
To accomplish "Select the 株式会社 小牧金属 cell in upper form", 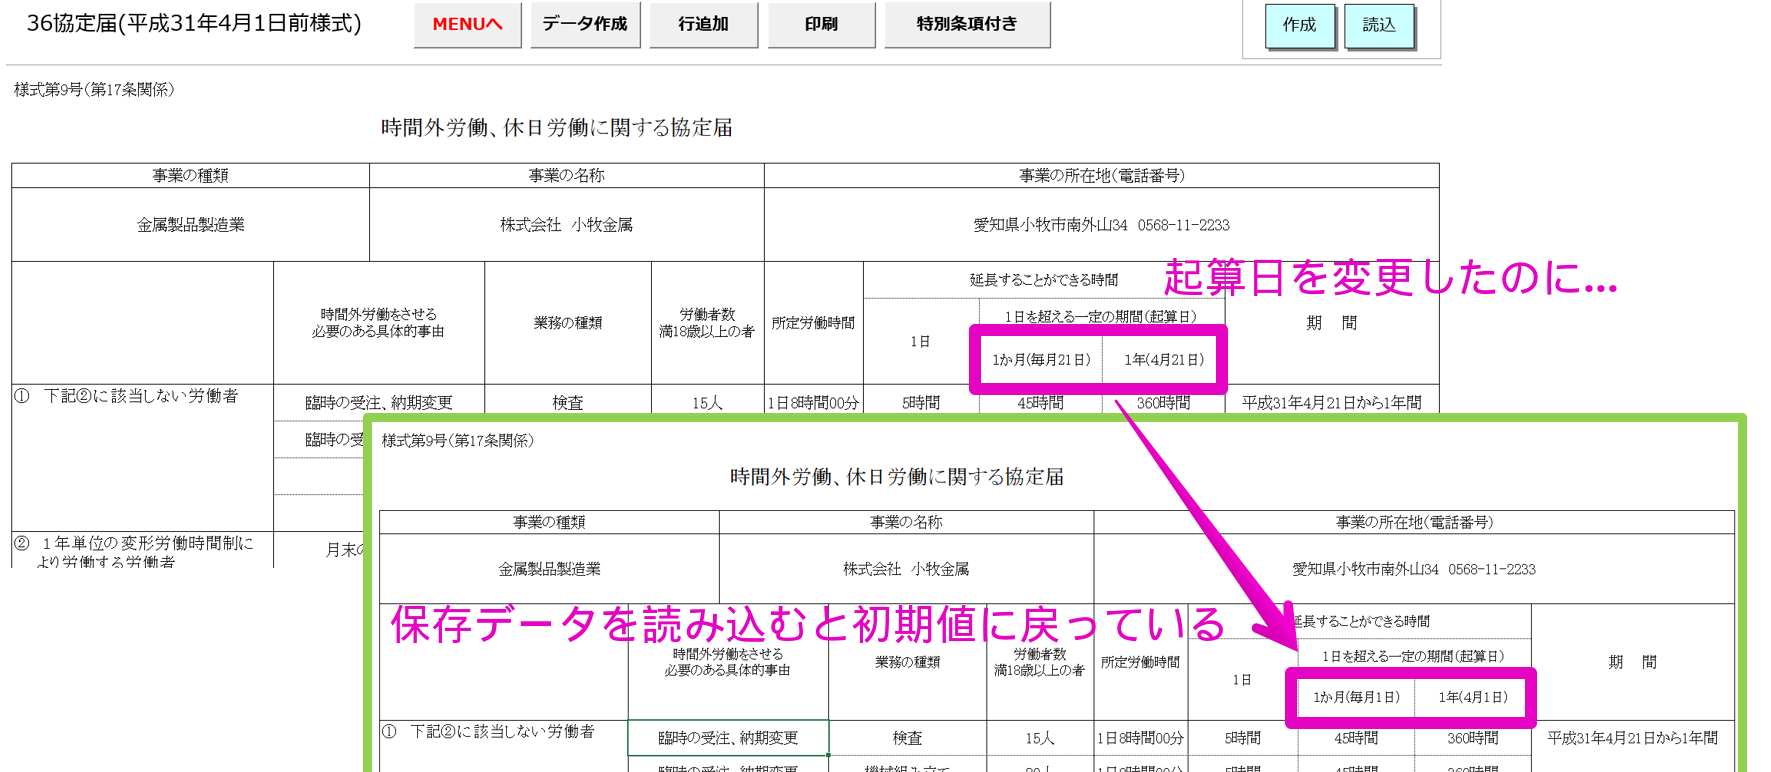I will coord(566,225).
